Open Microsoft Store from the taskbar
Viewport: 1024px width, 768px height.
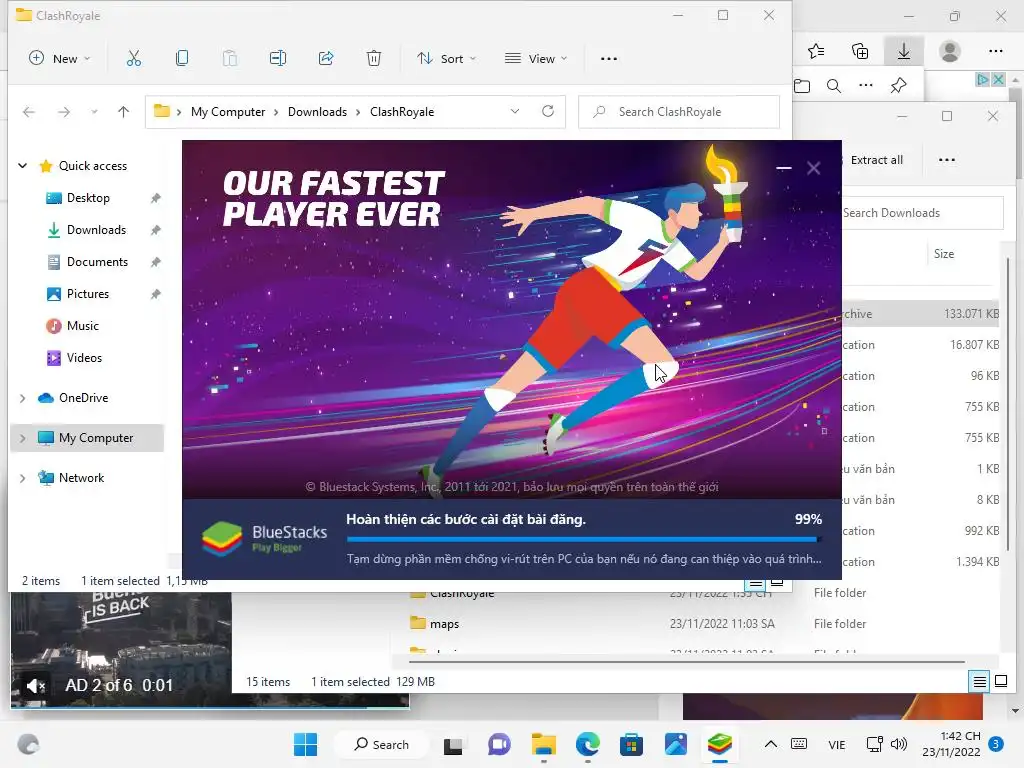(631, 744)
